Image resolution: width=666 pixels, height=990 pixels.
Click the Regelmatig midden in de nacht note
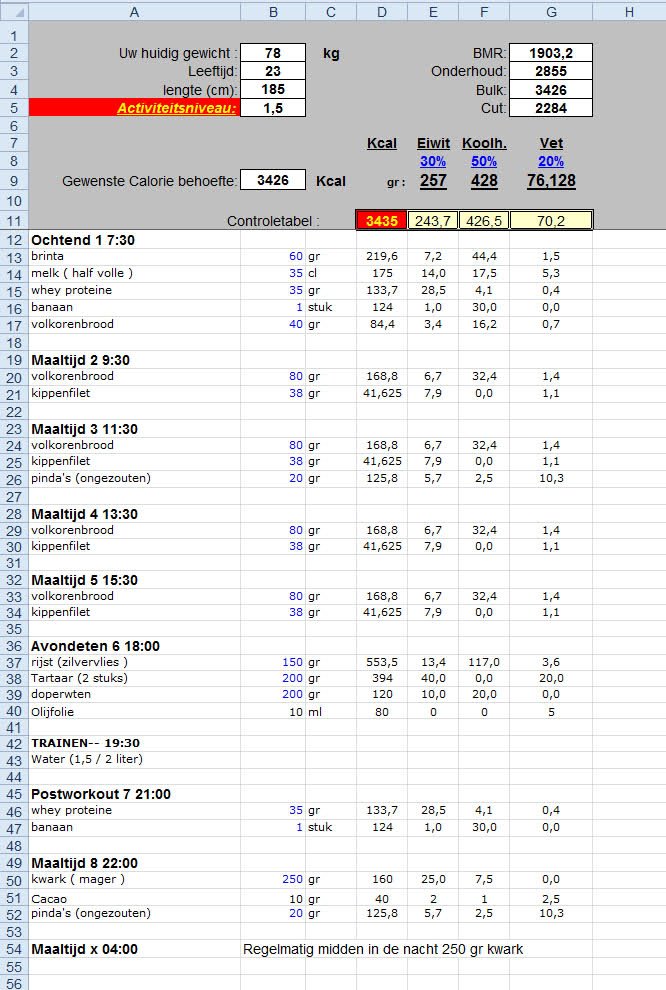point(383,949)
